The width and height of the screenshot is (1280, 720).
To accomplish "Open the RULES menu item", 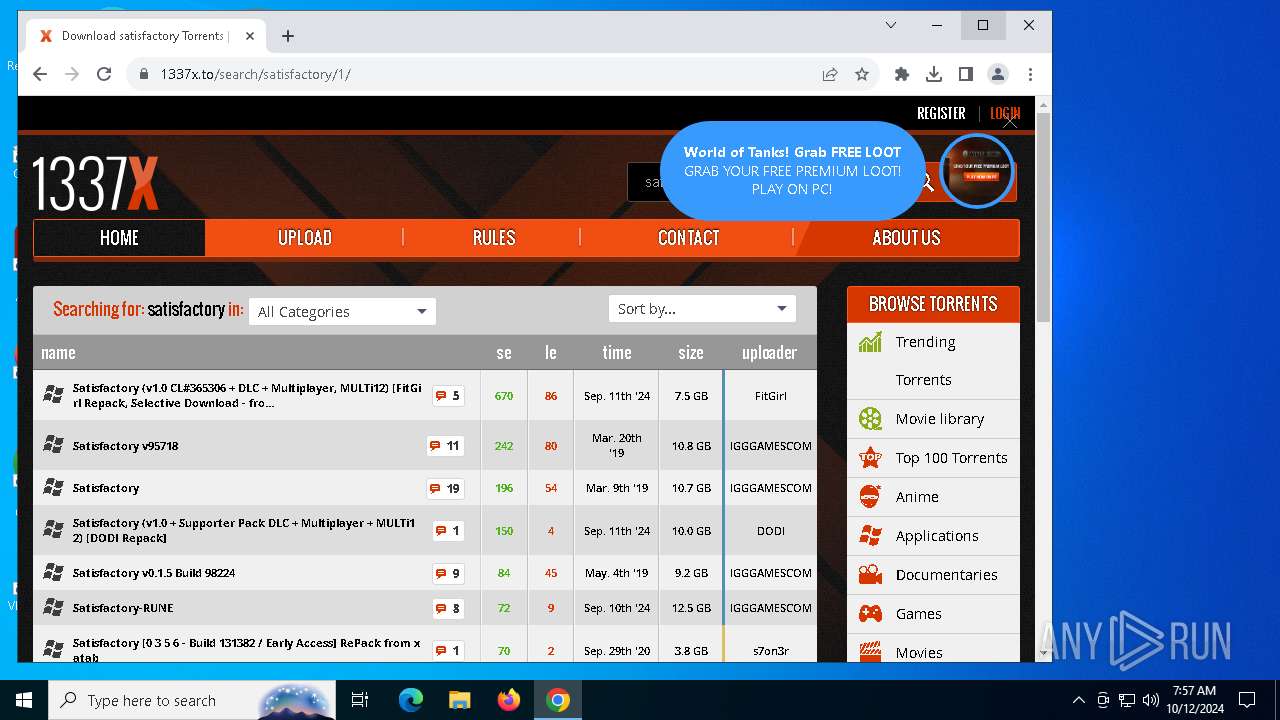I will pyautogui.click(x=494, y=238).
